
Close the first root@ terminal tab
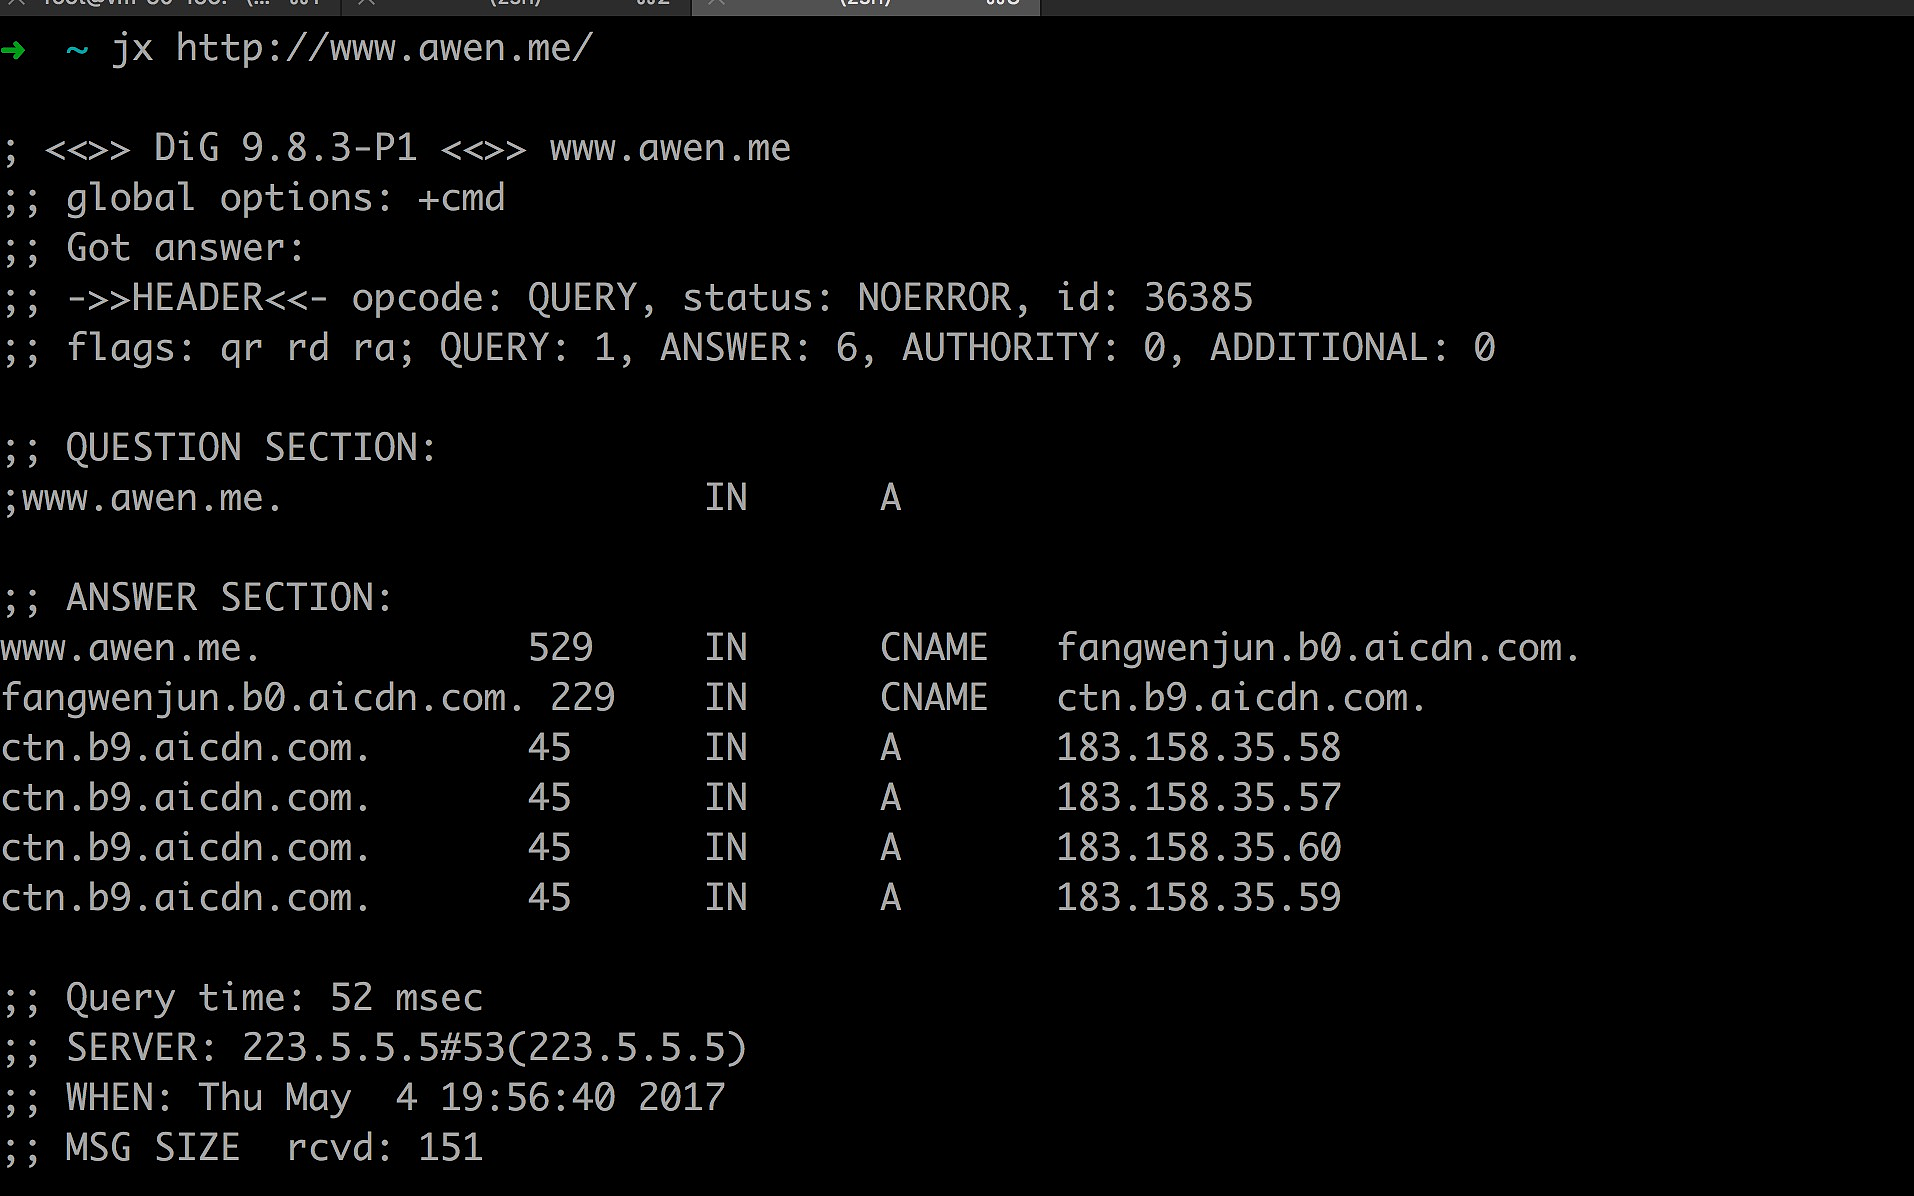15,4
